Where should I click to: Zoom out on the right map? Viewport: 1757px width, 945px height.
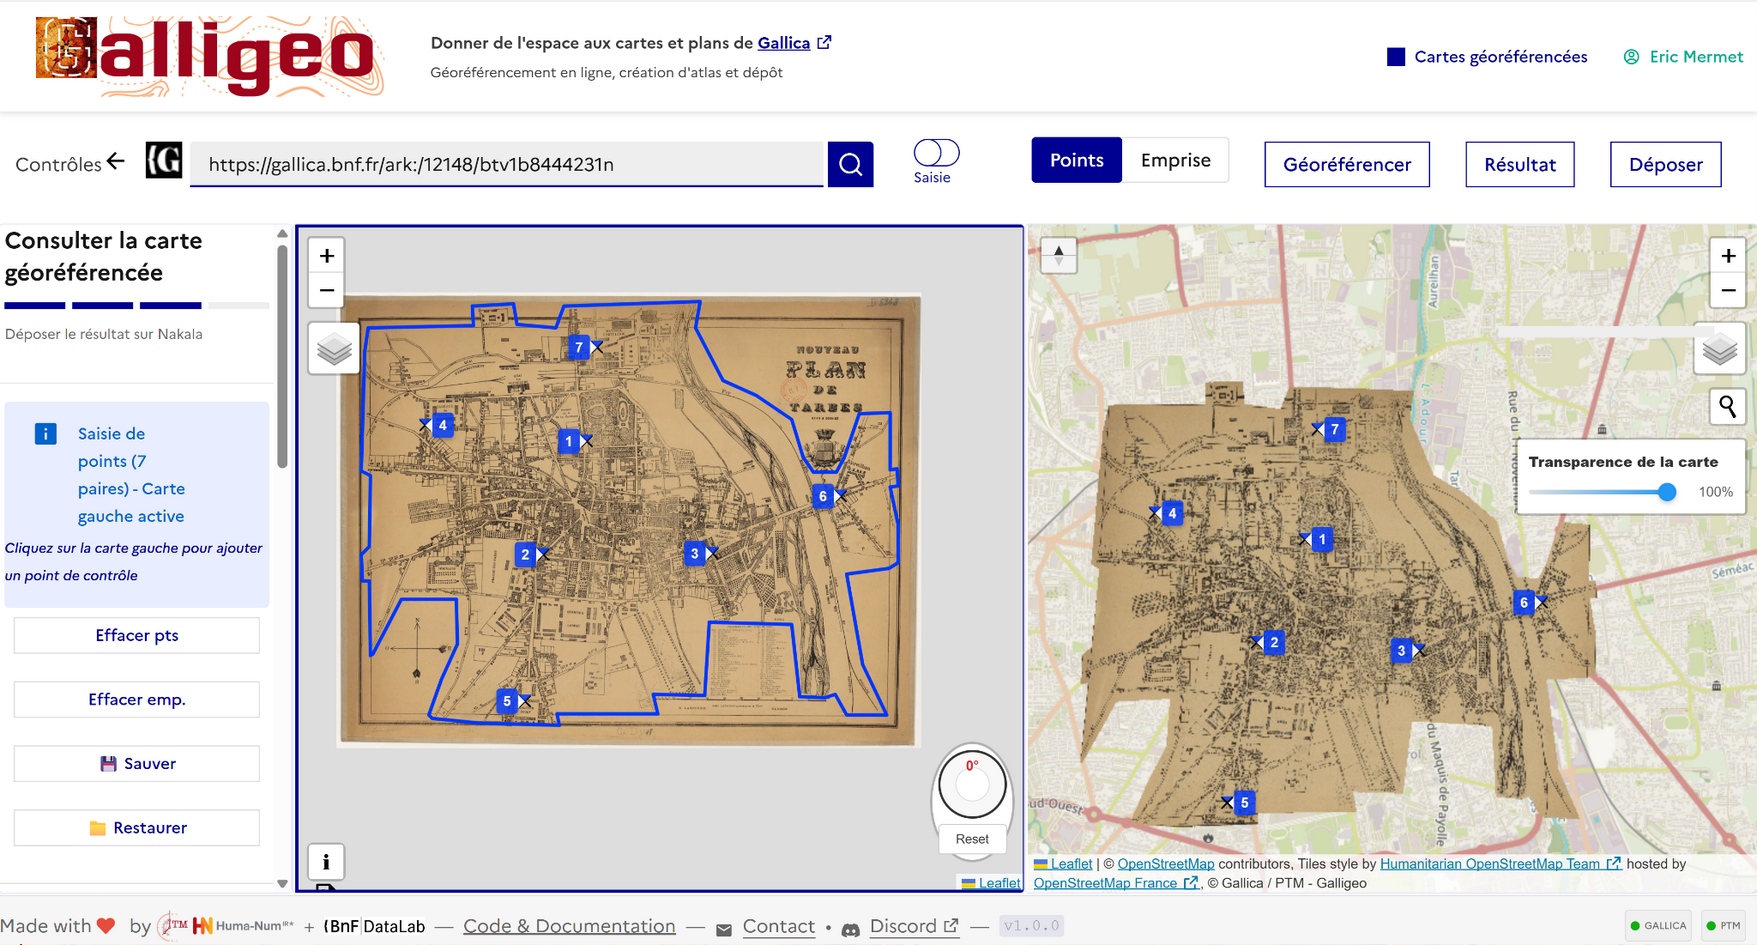(x=1728, y=291)
